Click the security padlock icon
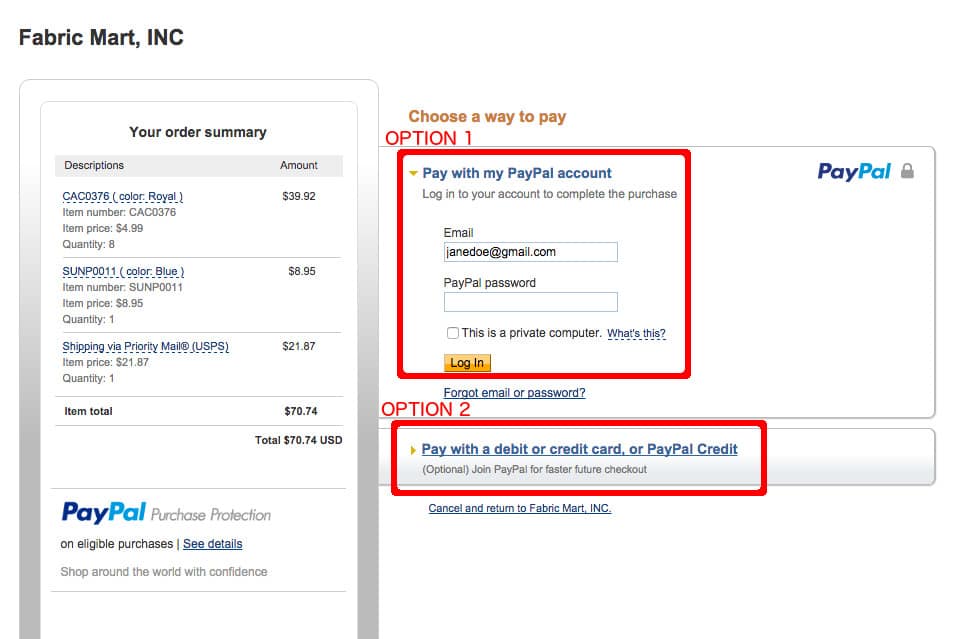Image resolution: width=965 pixels, height=639 pixels. point(907,171)
